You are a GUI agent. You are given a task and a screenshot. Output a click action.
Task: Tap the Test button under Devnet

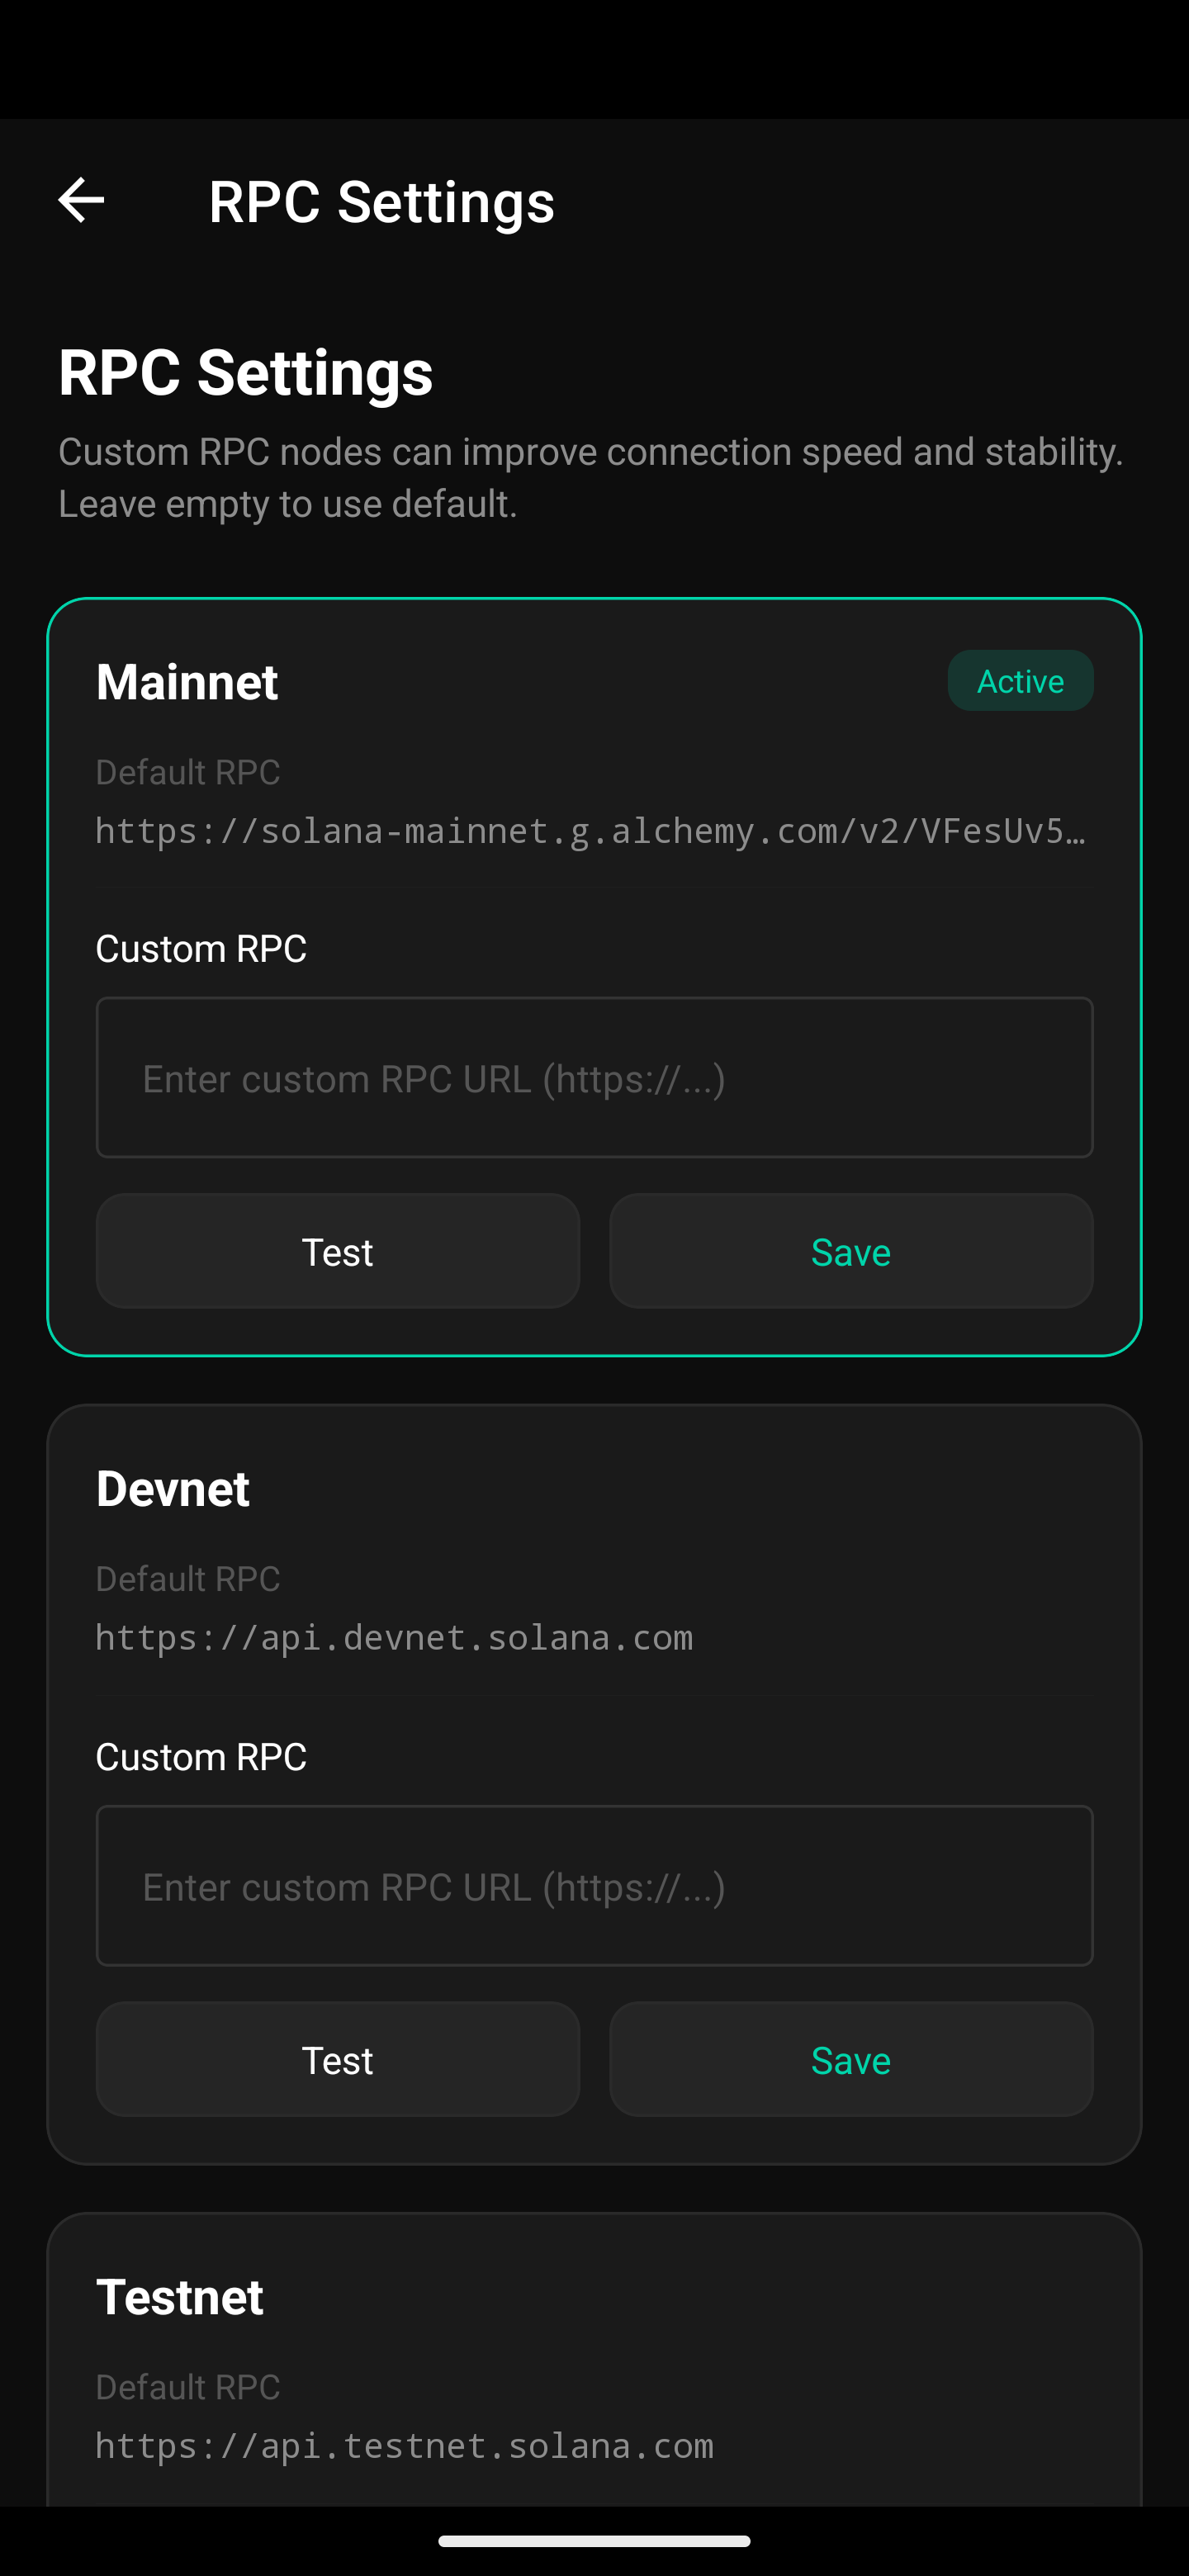tap(337, 2059)
